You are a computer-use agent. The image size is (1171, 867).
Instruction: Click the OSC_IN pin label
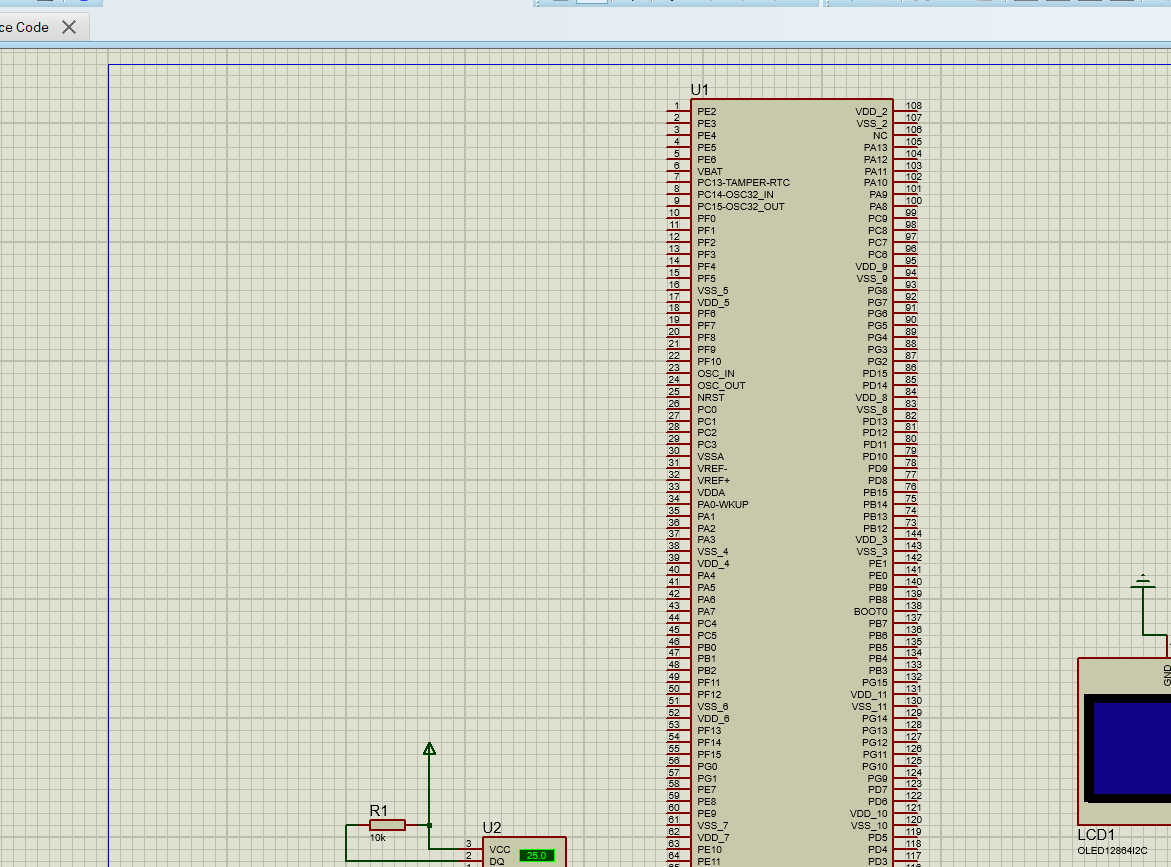(715, 373)
